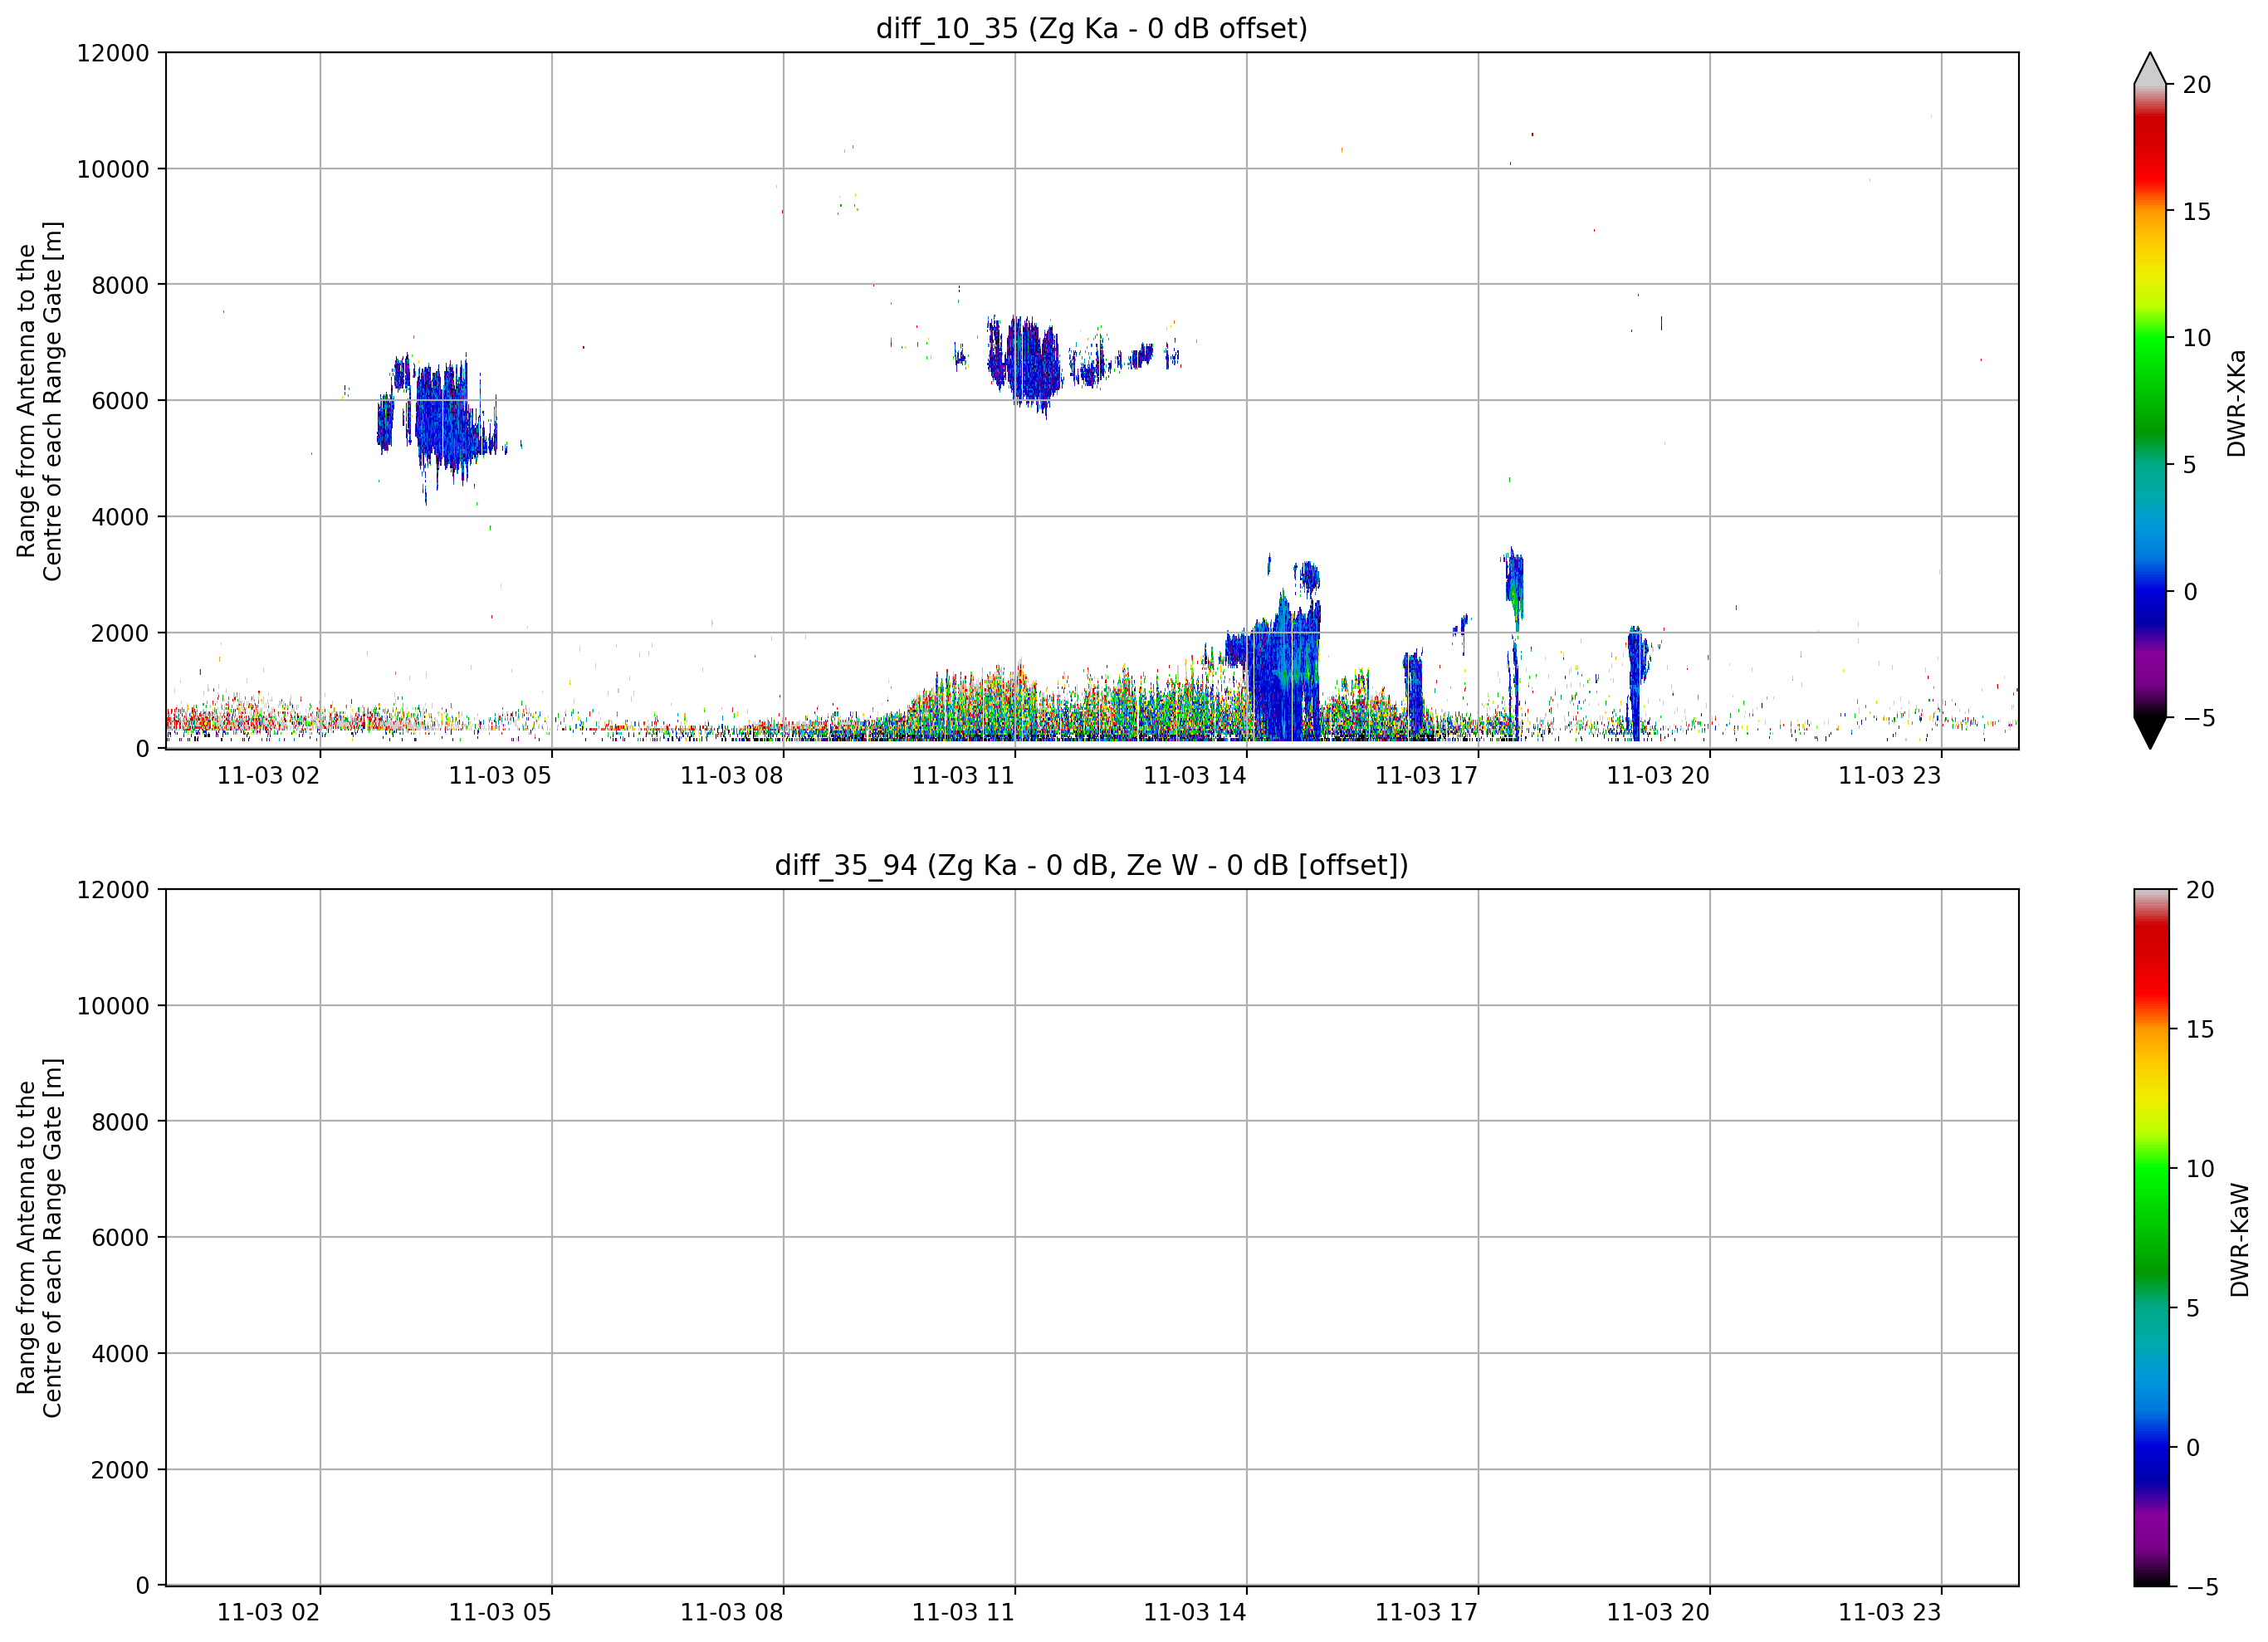This screenshot has width=2268, height=1642.
Task: Click the 15 tick on the DWR-XKa colorbar
Action: tap(2196, 212)
